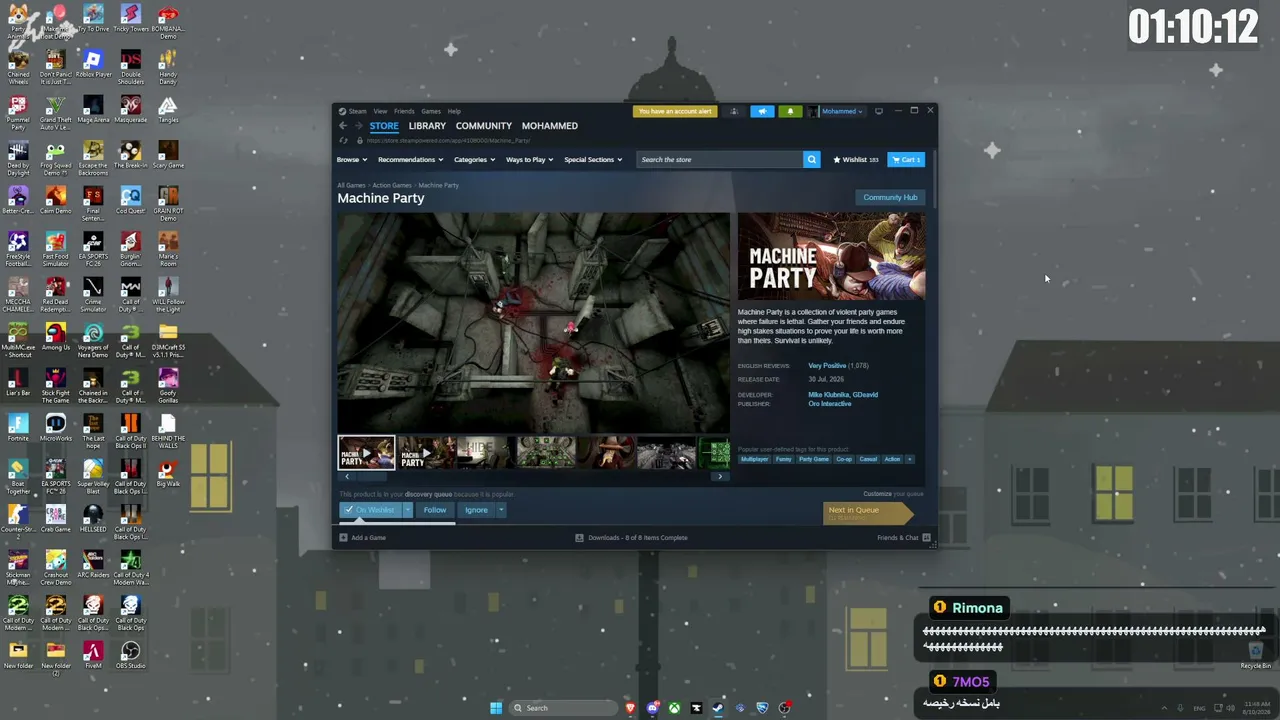Select the Fortnite desktop icon
1280x720 pixels.
point(18,428)
